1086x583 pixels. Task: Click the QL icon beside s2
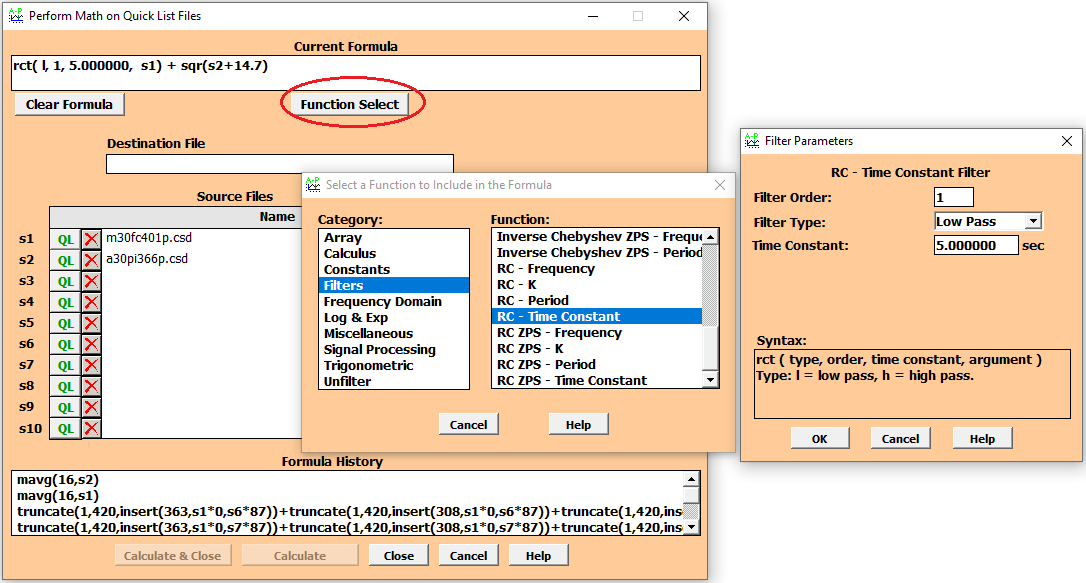(x=65, y=259)
